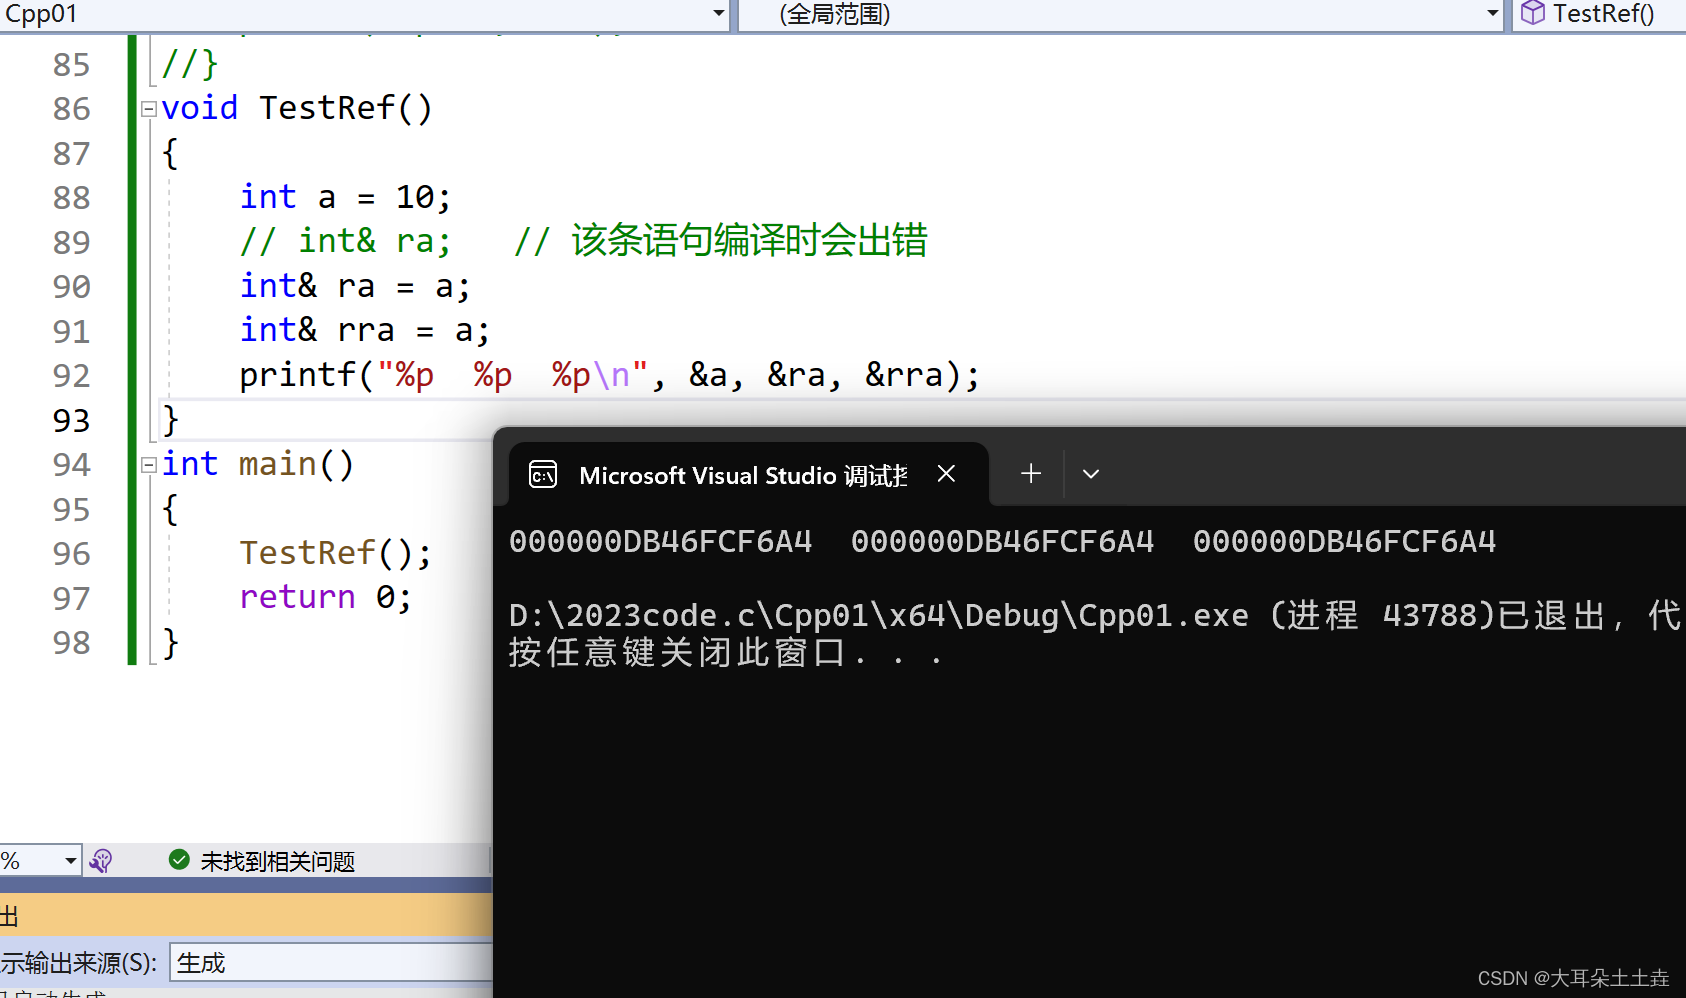Click the 'void TestRef()' function declaration
The image size is (1686, 998).
click(297, 108)
